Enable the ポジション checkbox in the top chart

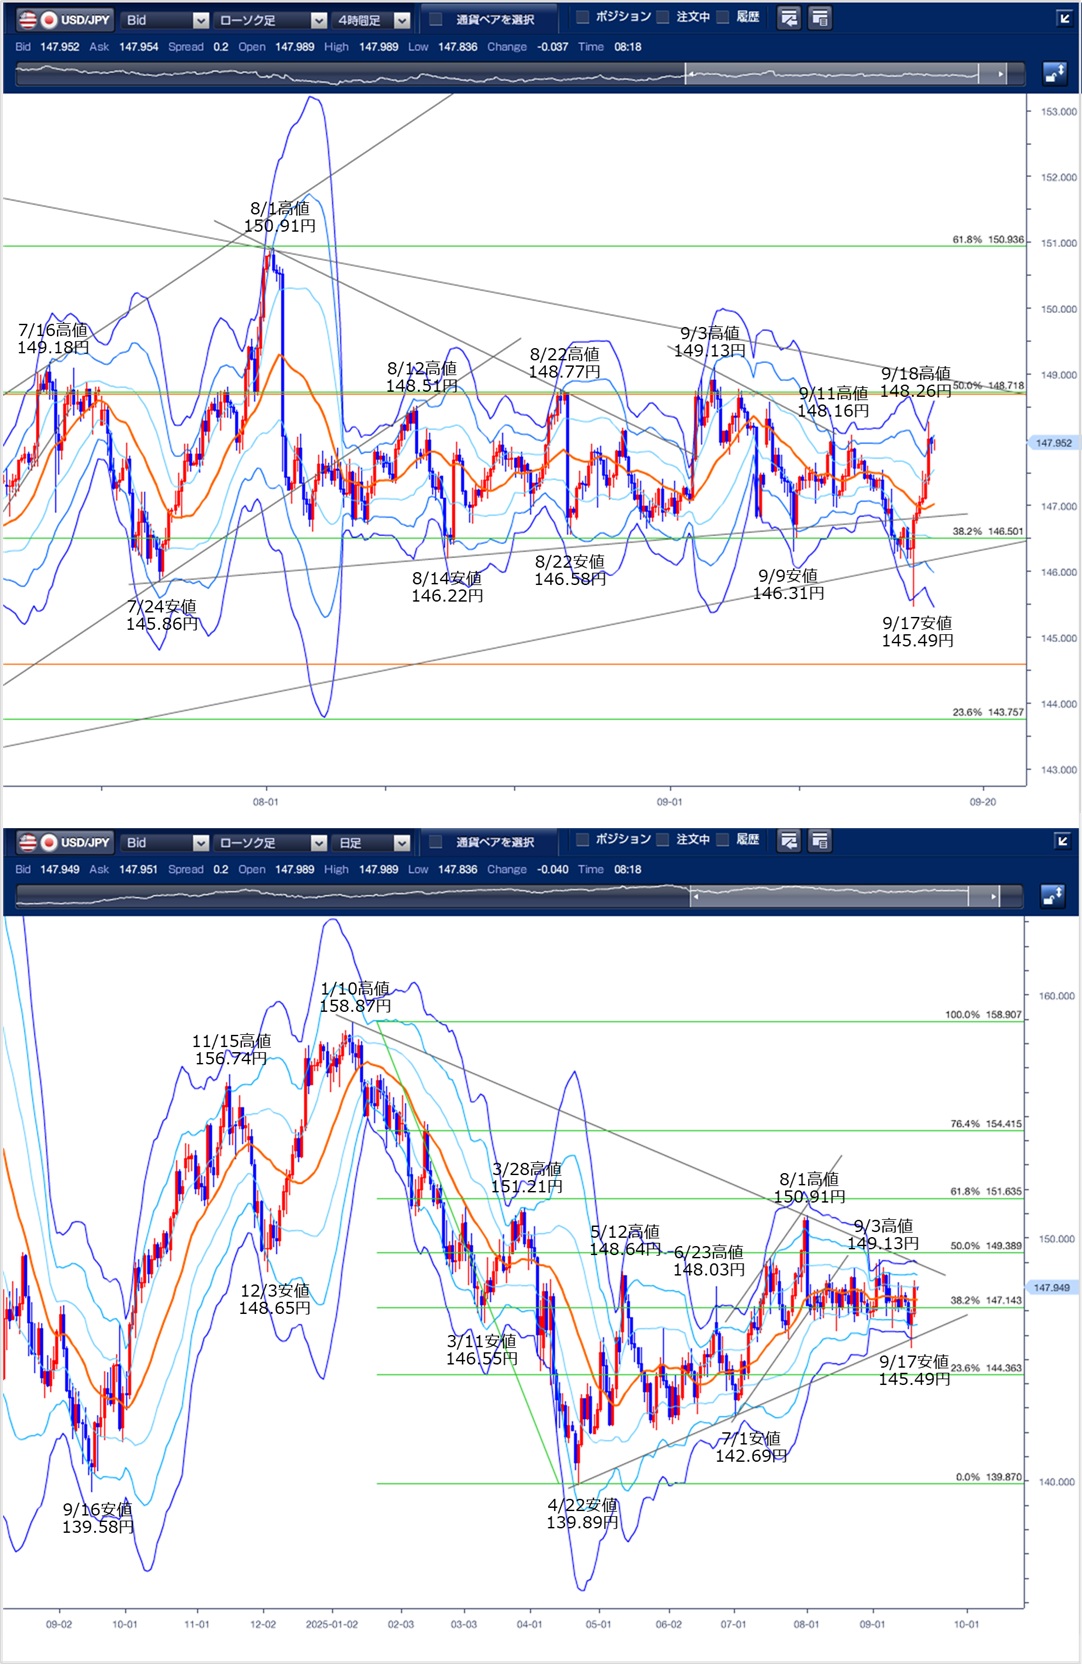(583, 17)
